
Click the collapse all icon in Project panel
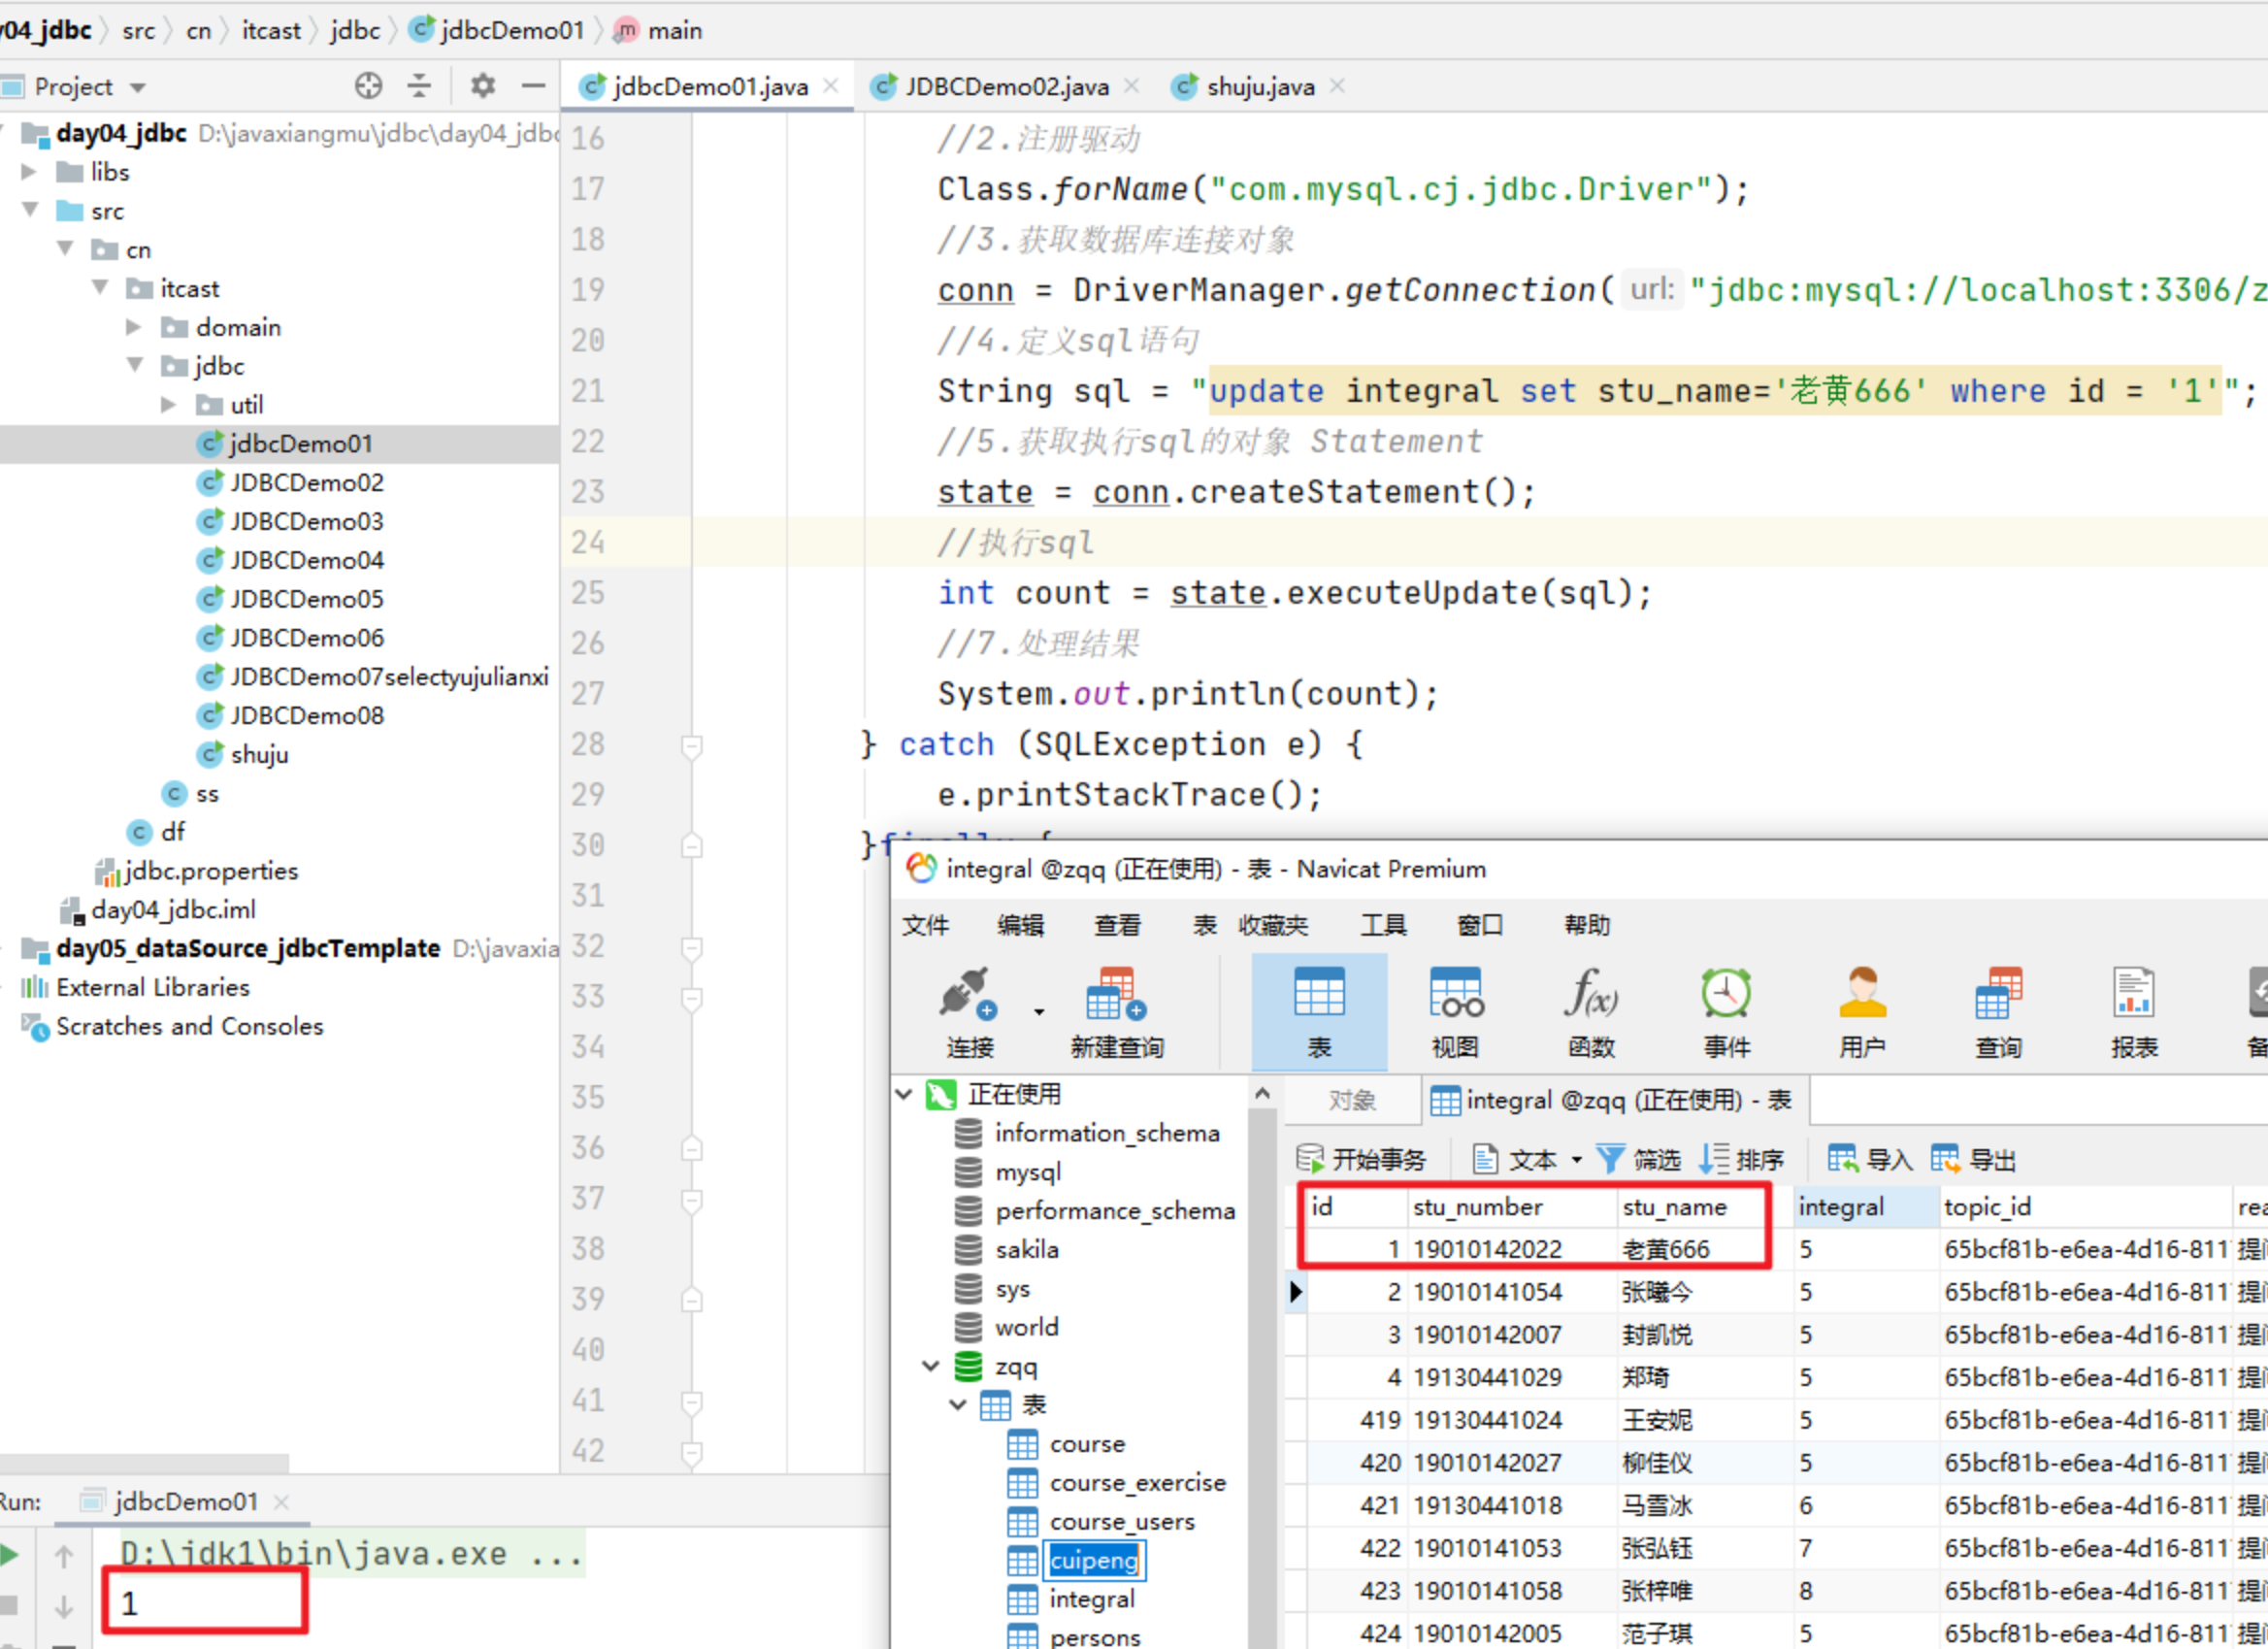coord(419,86)
